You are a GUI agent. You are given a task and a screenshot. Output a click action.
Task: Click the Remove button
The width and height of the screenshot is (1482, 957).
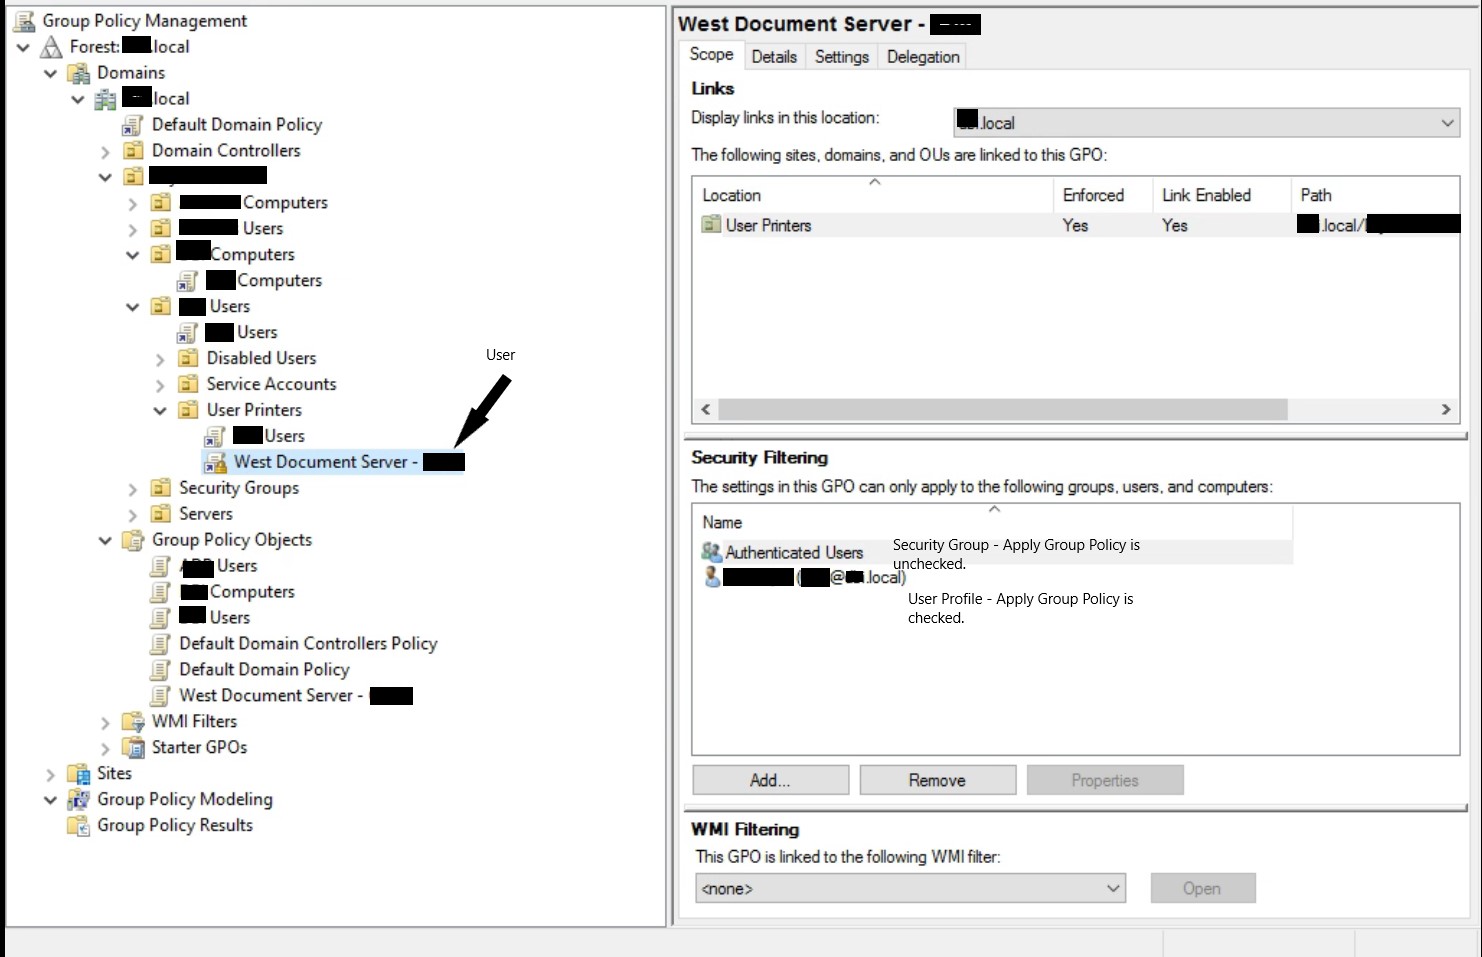point(937,779)
